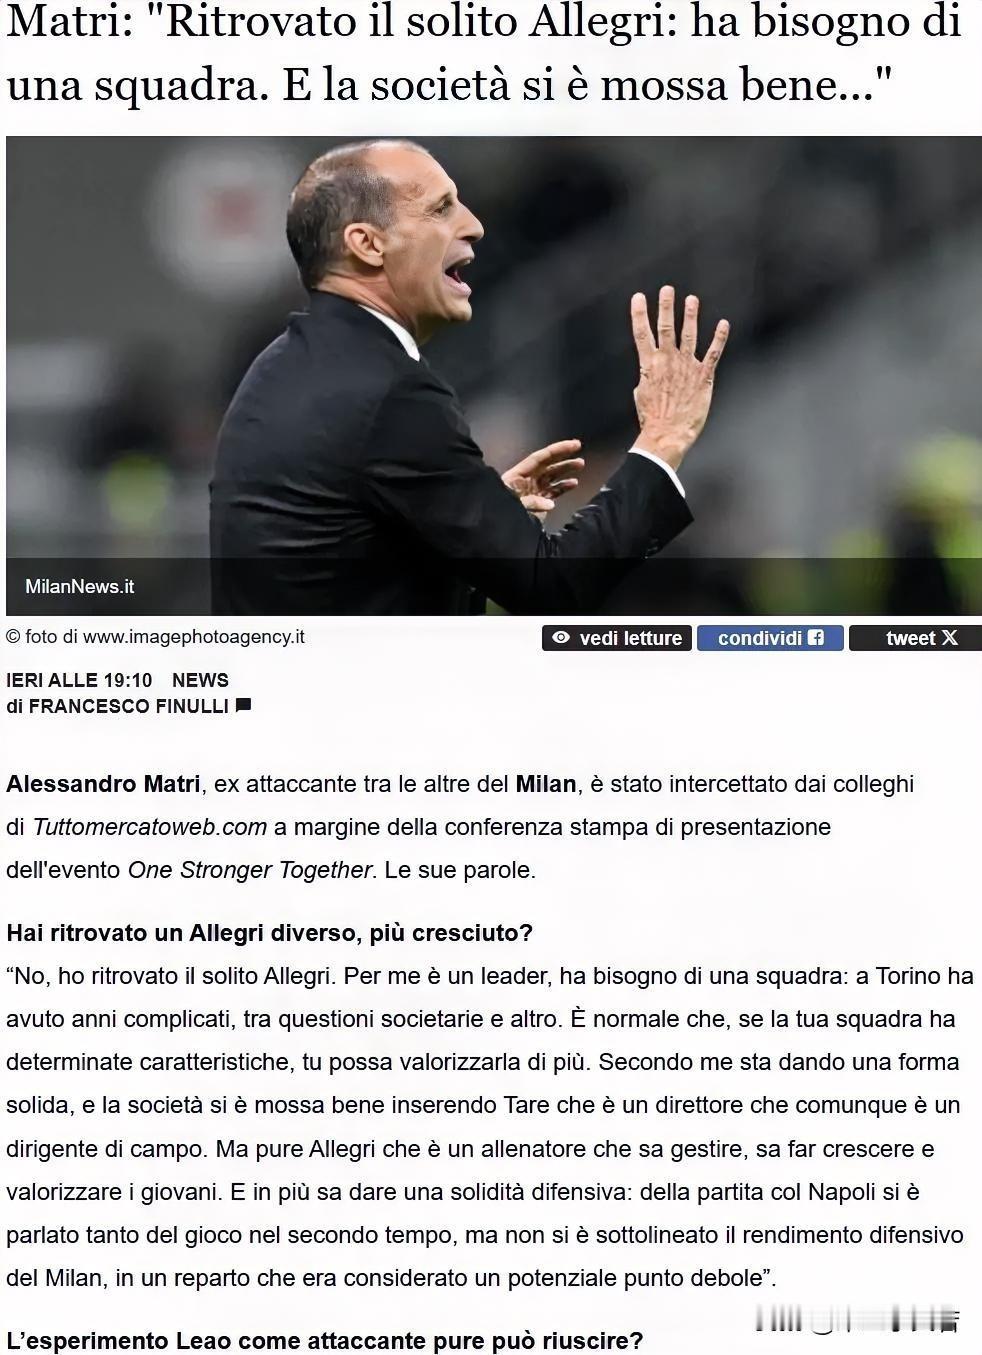Click the MilanNews.it watermark on the photo
Image resolution: width=982 pixels, height=1355 pixels.
click(x=80, y=587)
